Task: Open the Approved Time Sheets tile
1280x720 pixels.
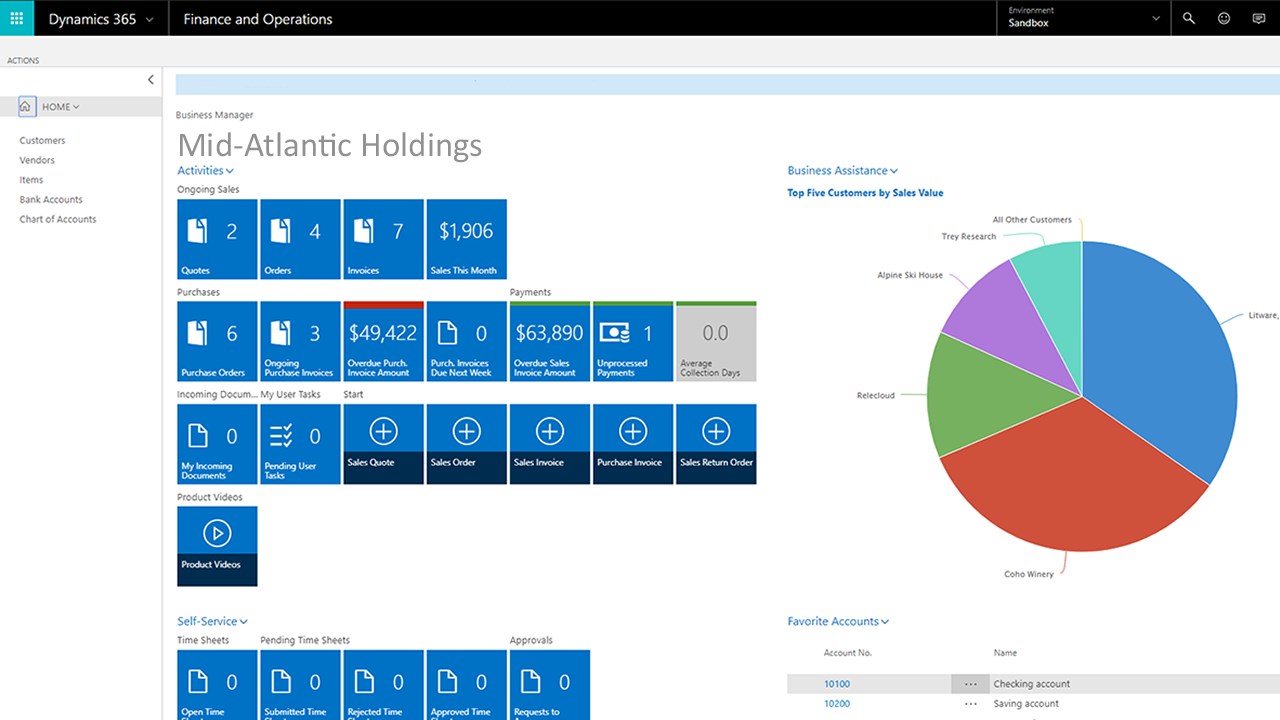Action: pyautogui.click(x=466, y=685)
